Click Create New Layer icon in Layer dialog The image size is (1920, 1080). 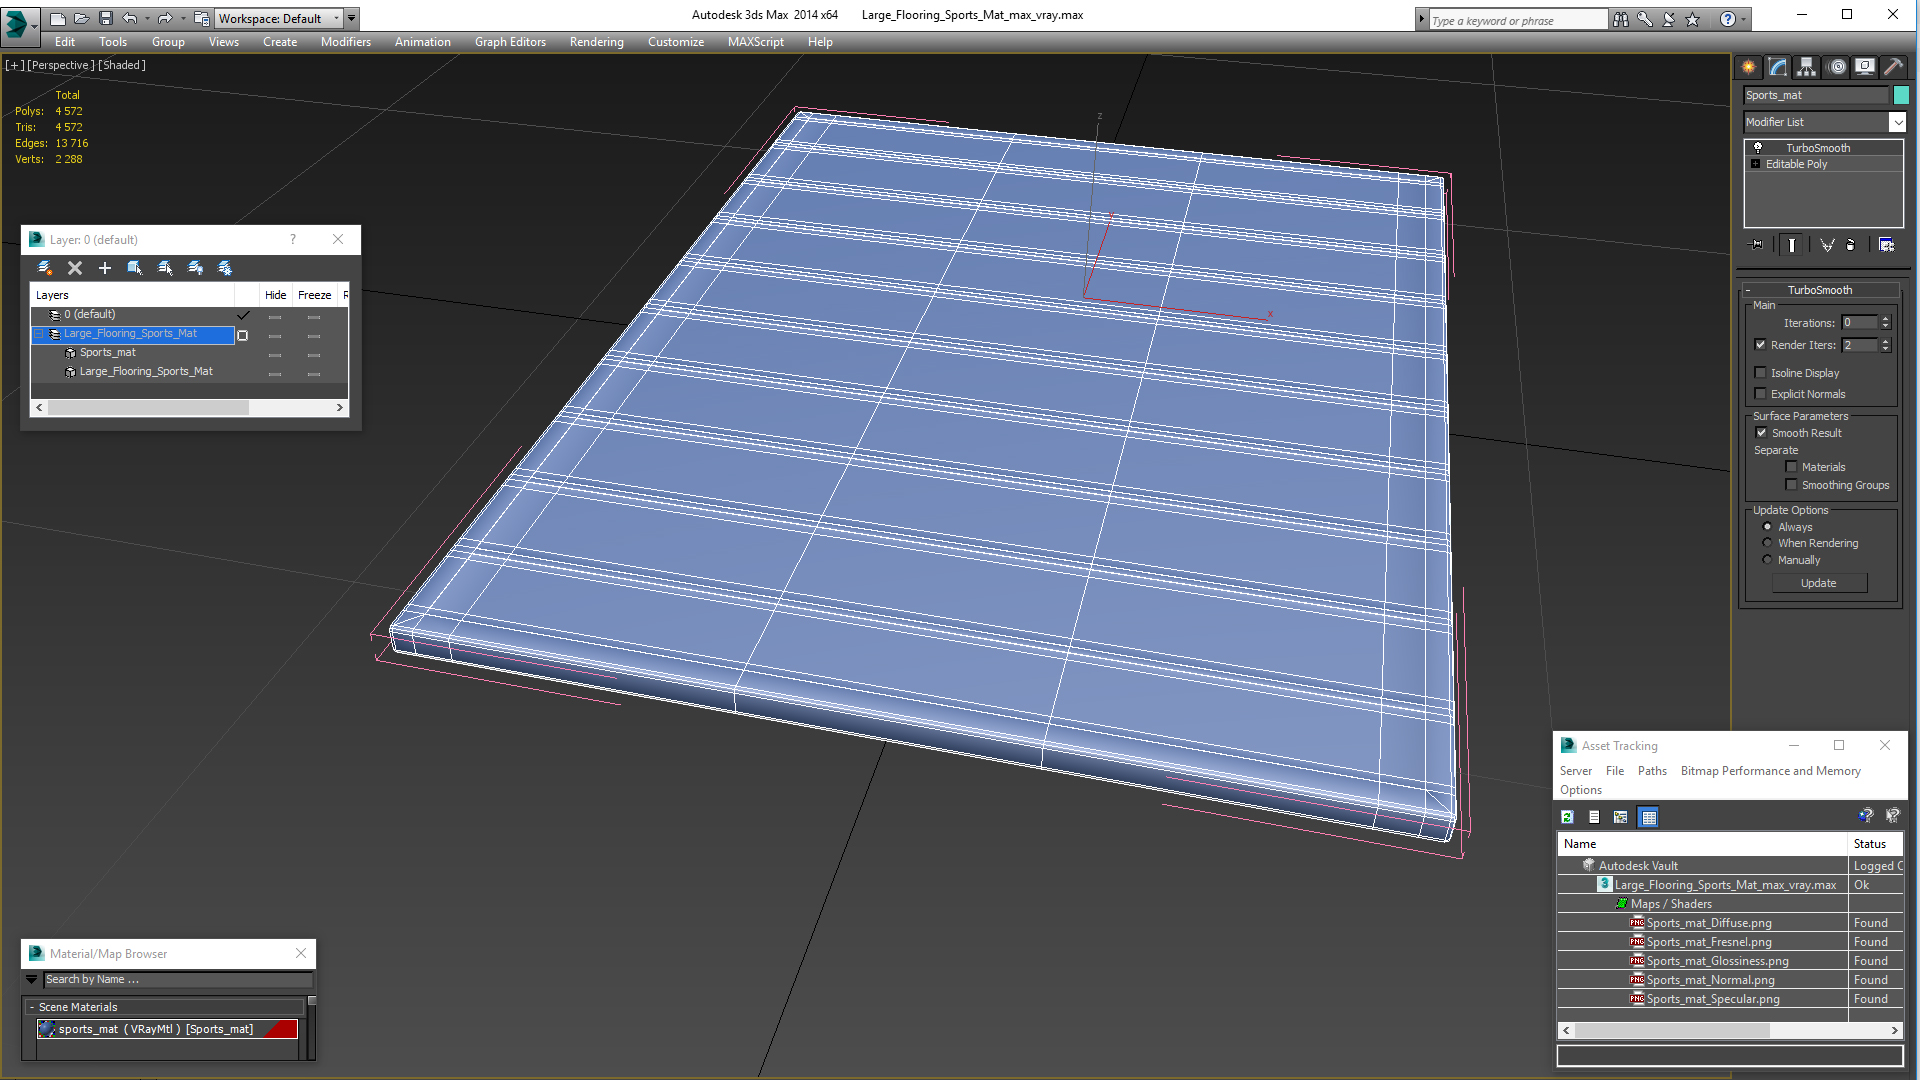(44, 268)
